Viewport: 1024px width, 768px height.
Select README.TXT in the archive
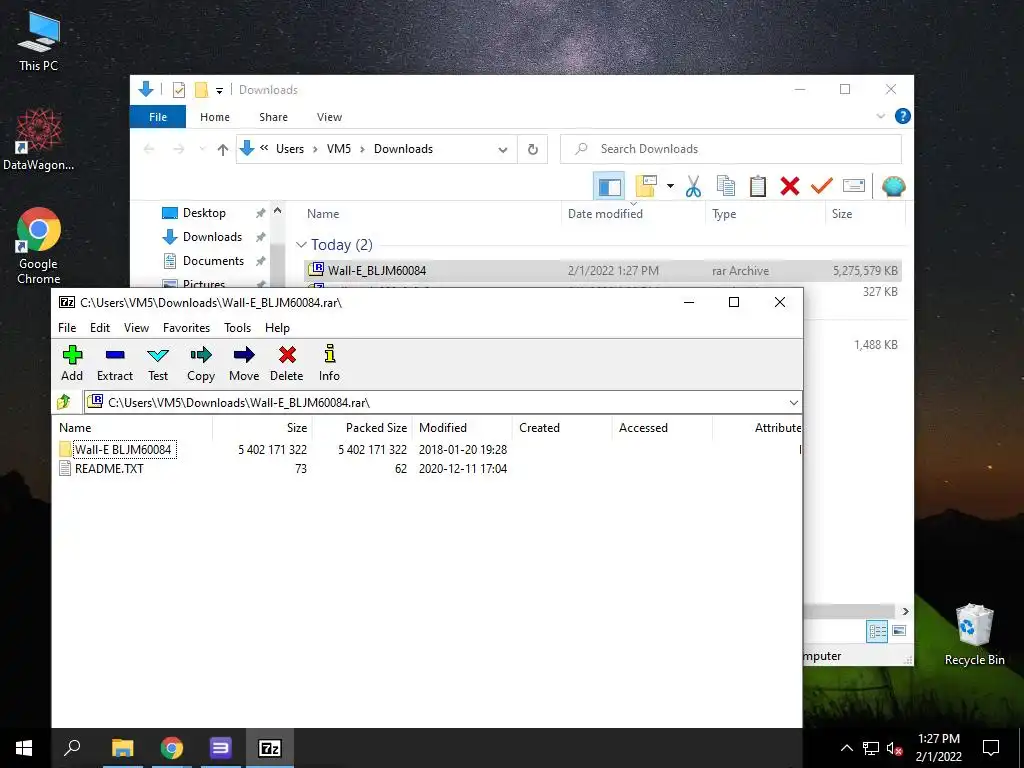[x=109, y=469]
